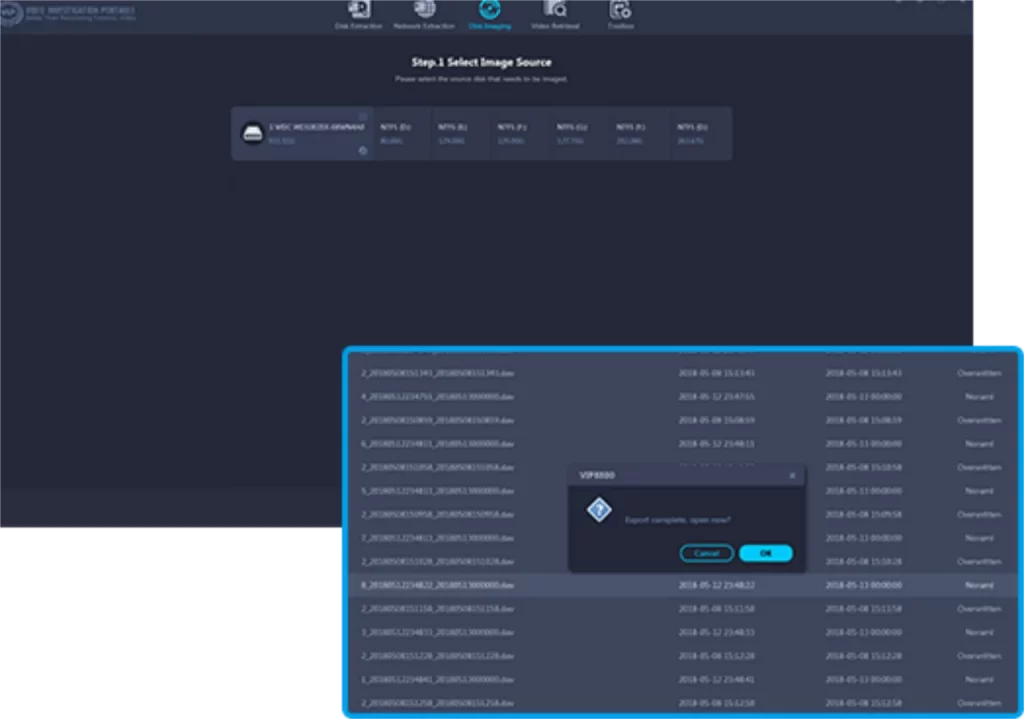Click the Overwritten status in the top file row

point(979,373)
